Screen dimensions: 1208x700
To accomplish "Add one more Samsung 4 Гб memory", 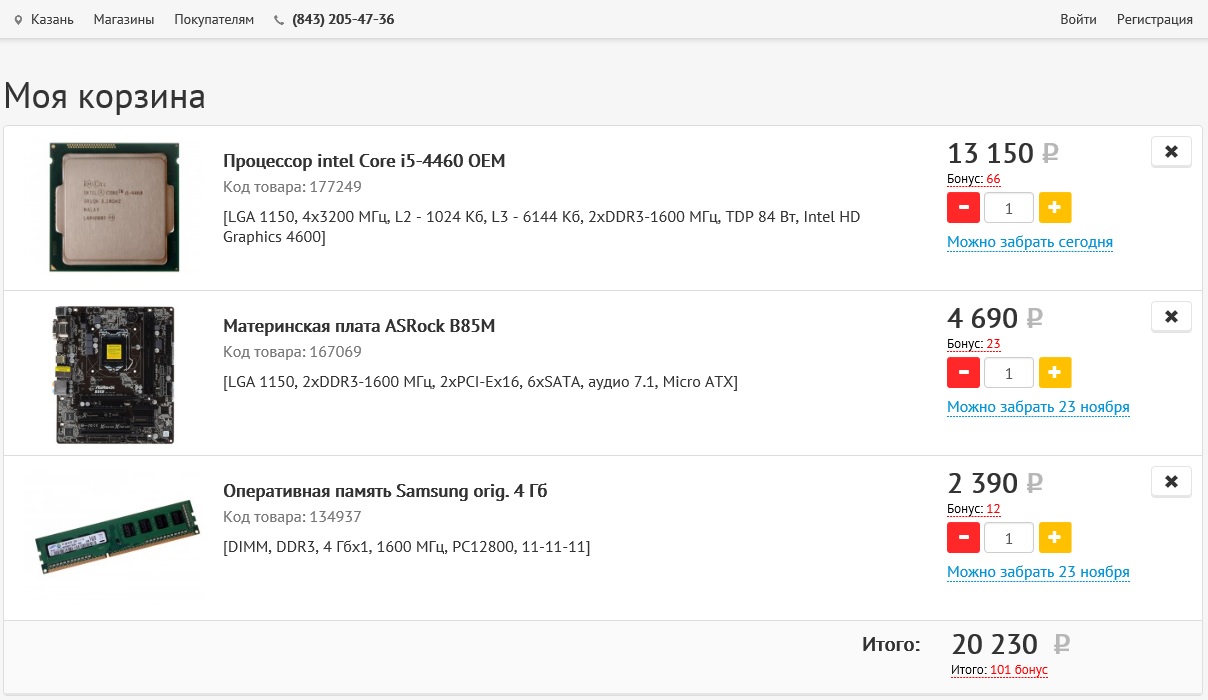I will tap(1055, 538).
